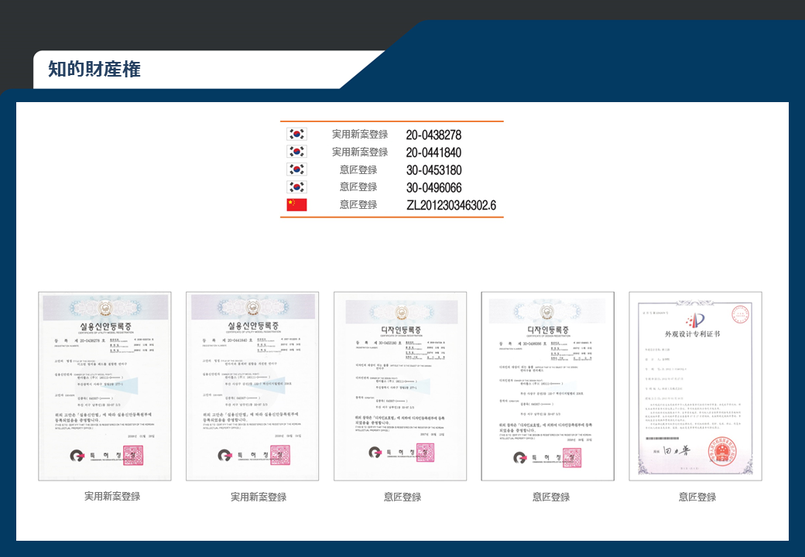Click 実用新案登録 label next to 20-0441840

pos(360,152)
